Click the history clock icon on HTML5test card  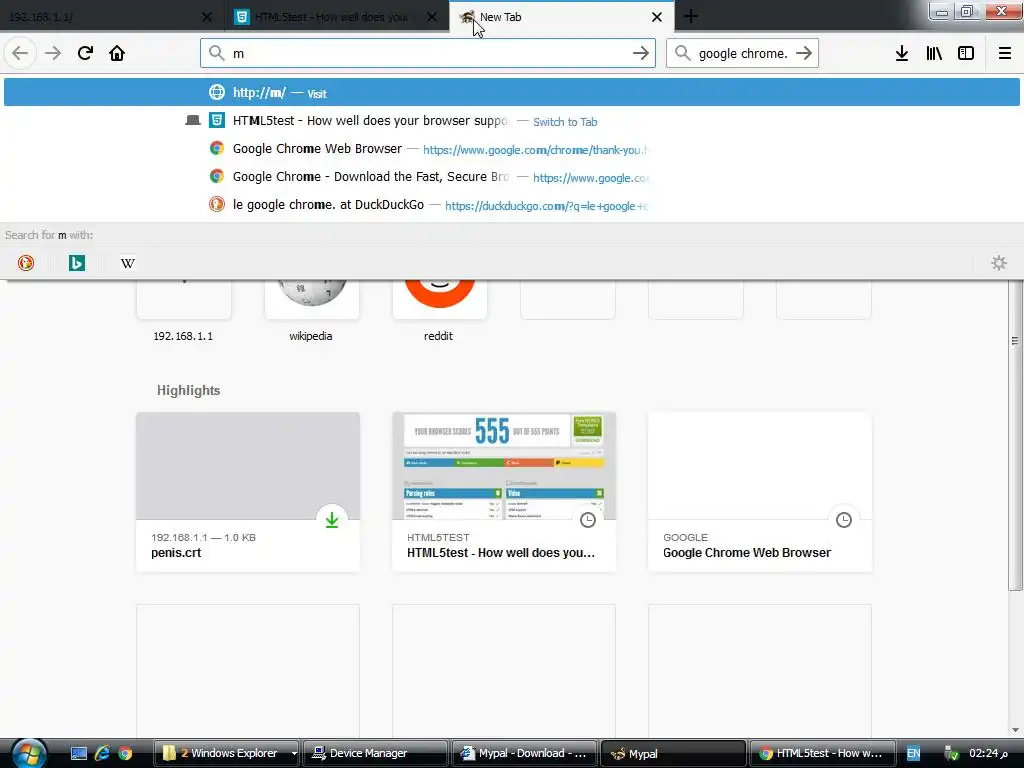click(x=588, y=520)
